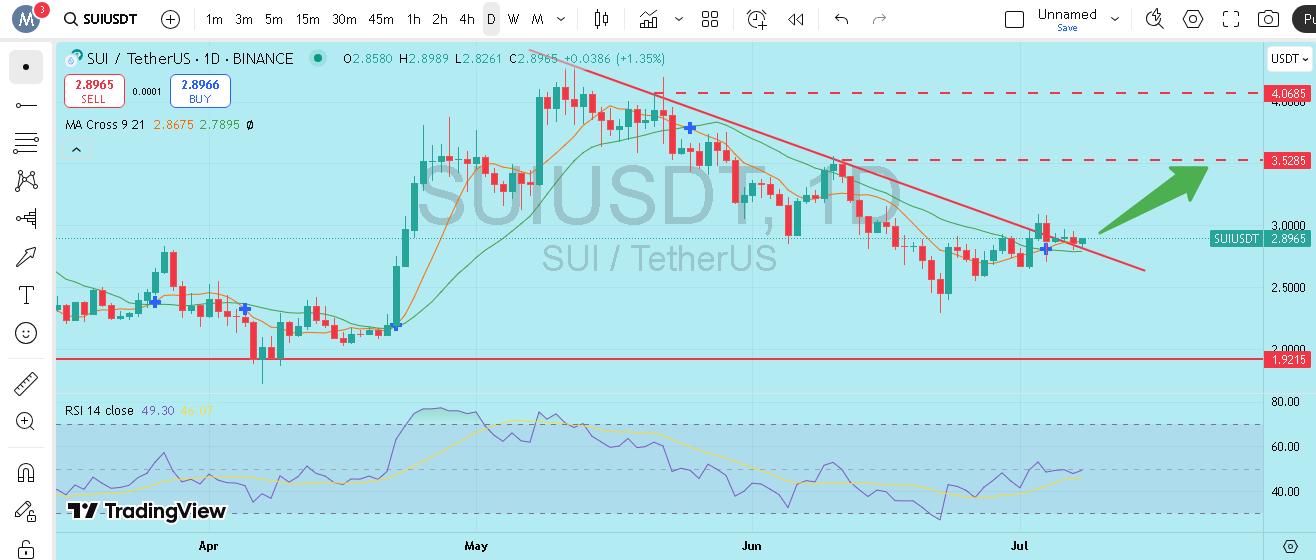The width and height of the screenshot is (1316, 560).
Task: Open quick search lightning icon
Action: click(1155, 19)
